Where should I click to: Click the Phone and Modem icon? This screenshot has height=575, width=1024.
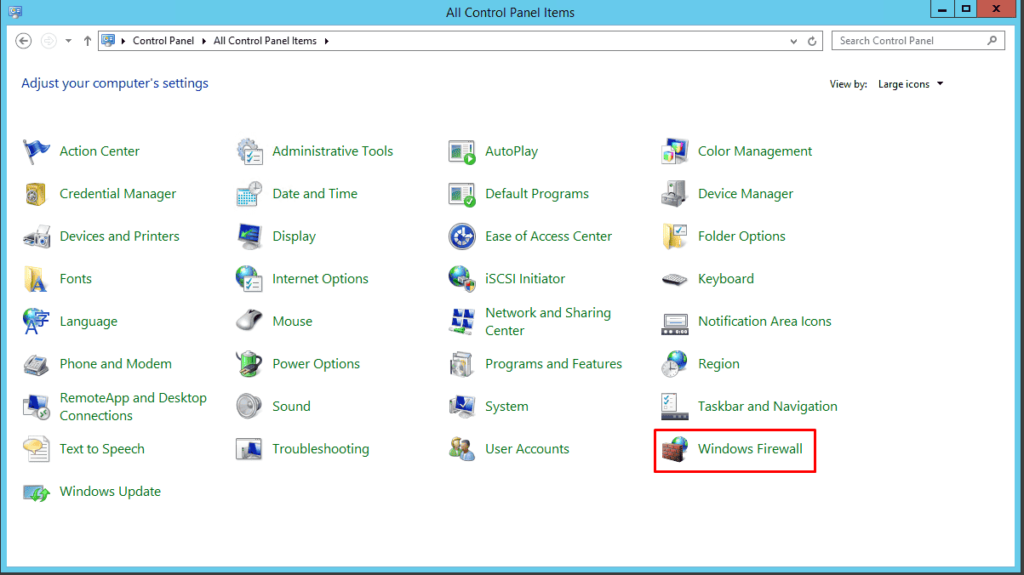[x=36, y=364]
